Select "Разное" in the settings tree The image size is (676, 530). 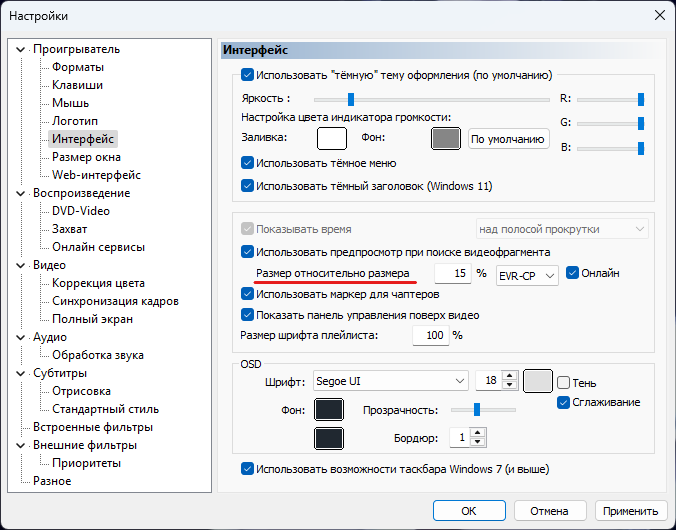(52, 481)
